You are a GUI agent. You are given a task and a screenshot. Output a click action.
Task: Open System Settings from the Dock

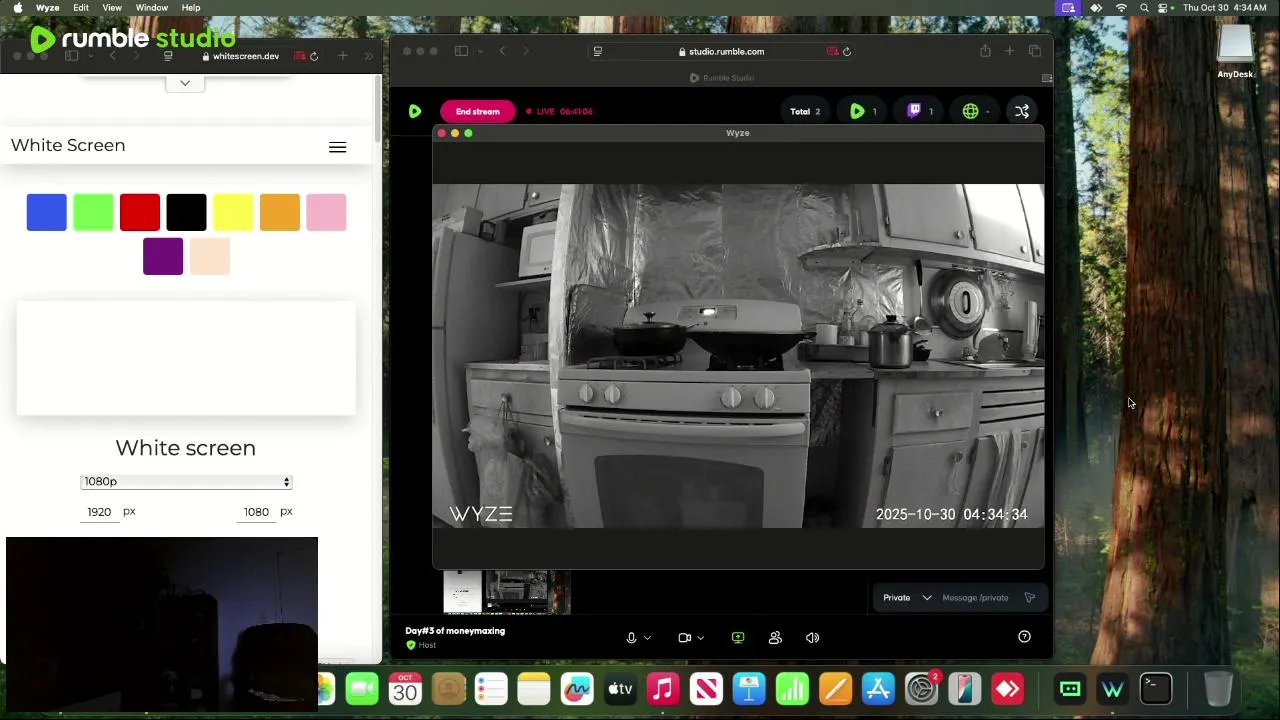click(x=921, y=689)
